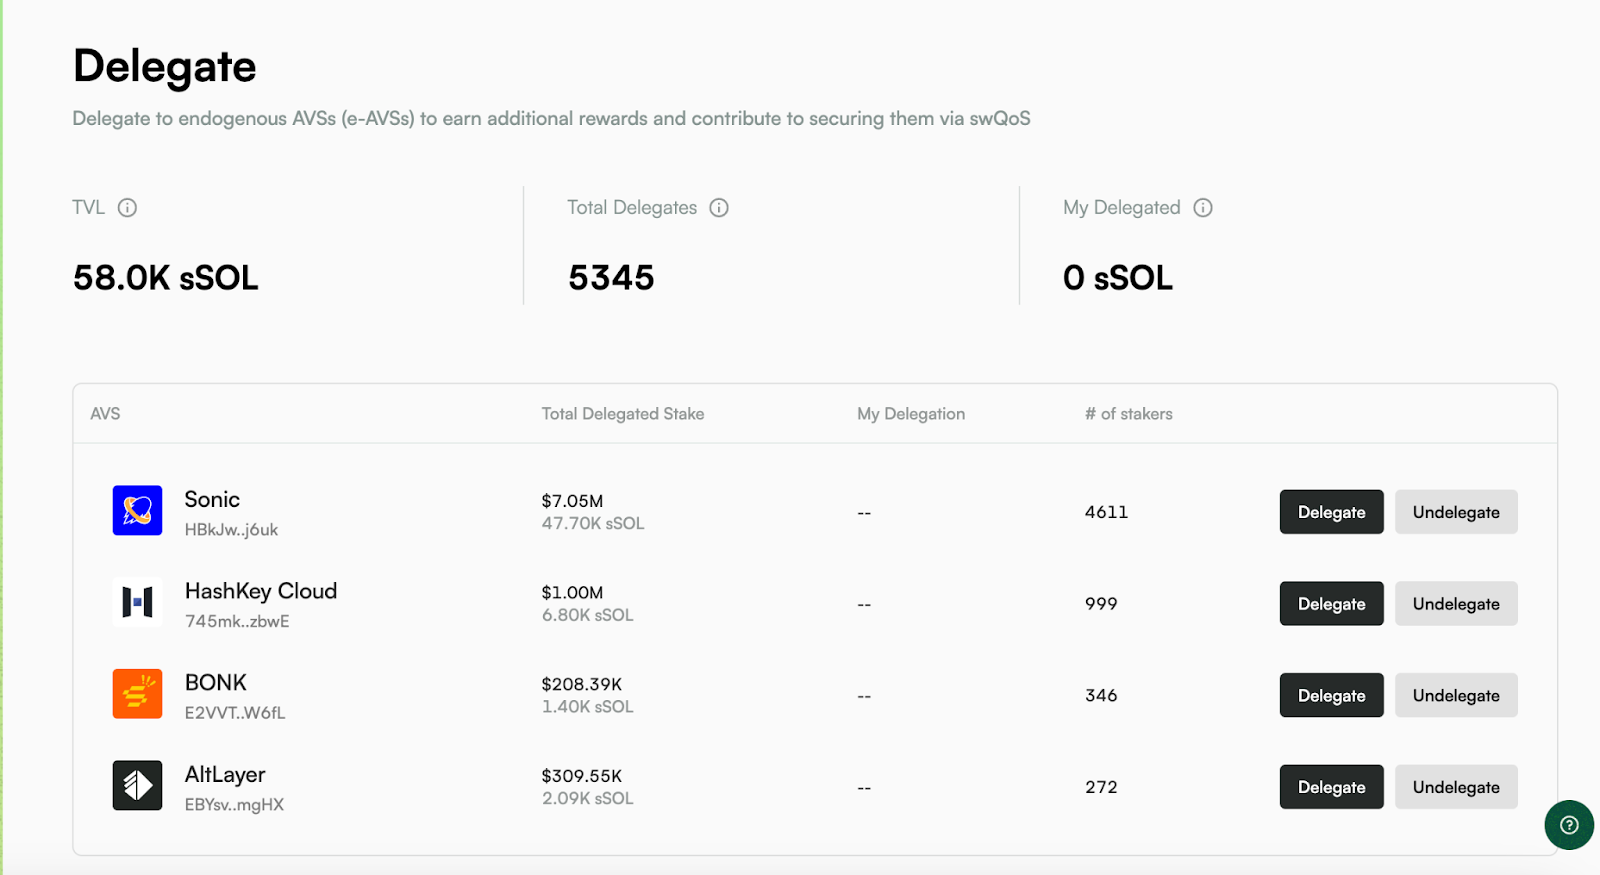Click the 999 stakers count
This screenshot has width=1600, height=875.
1101,604
